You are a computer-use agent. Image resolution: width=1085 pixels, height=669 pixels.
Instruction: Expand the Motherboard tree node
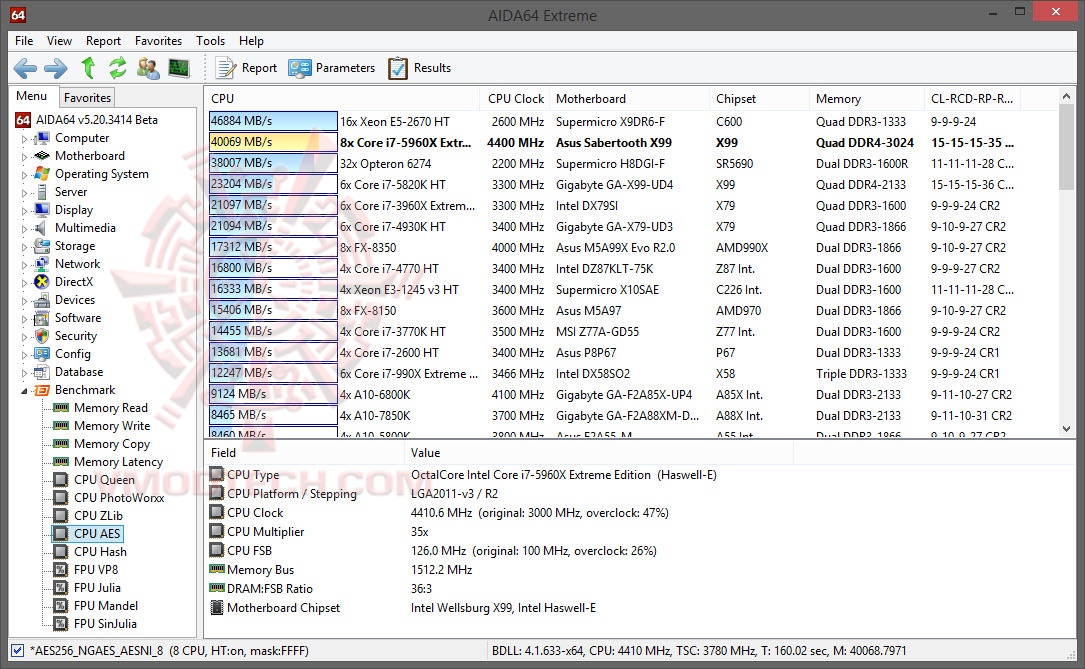[x=24, y=156]
